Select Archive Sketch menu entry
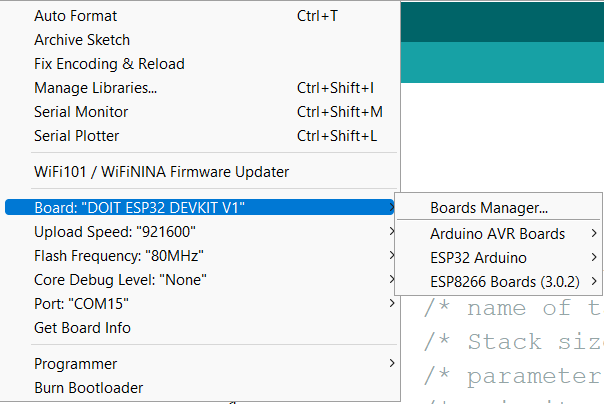604x404 pixels. coord(200,40)
